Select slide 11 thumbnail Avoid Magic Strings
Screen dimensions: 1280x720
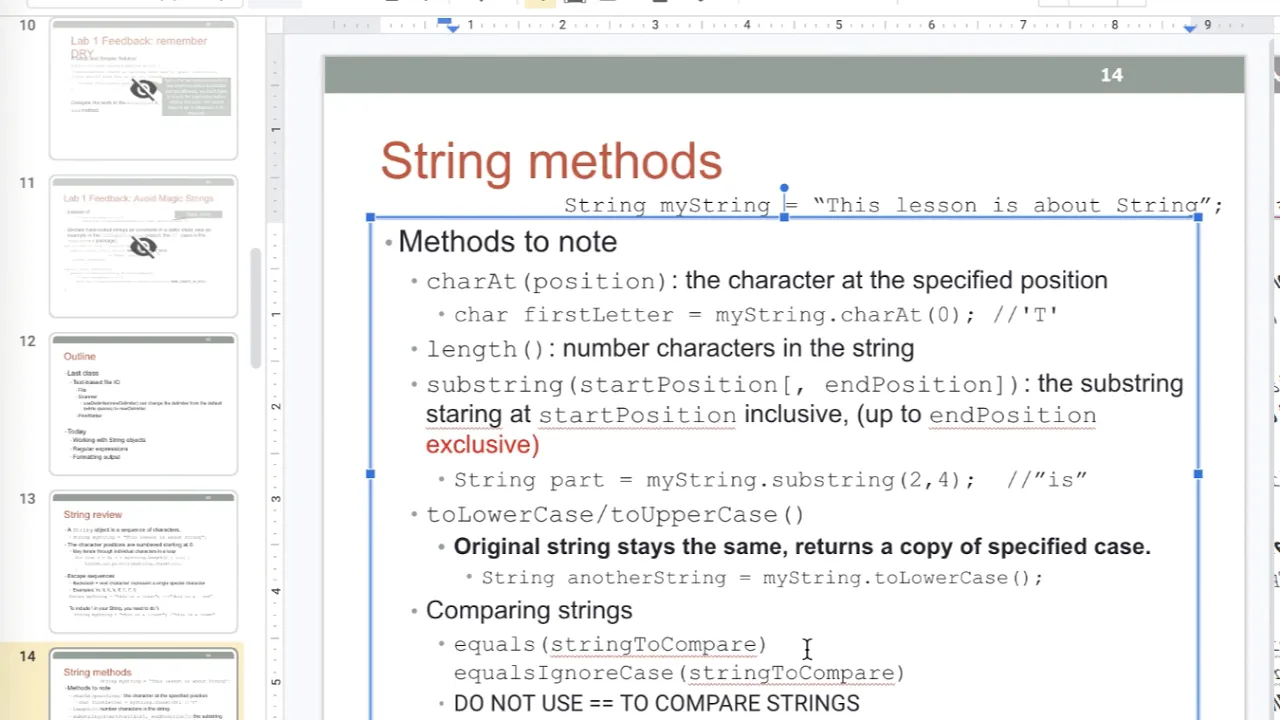pos(144,246)
